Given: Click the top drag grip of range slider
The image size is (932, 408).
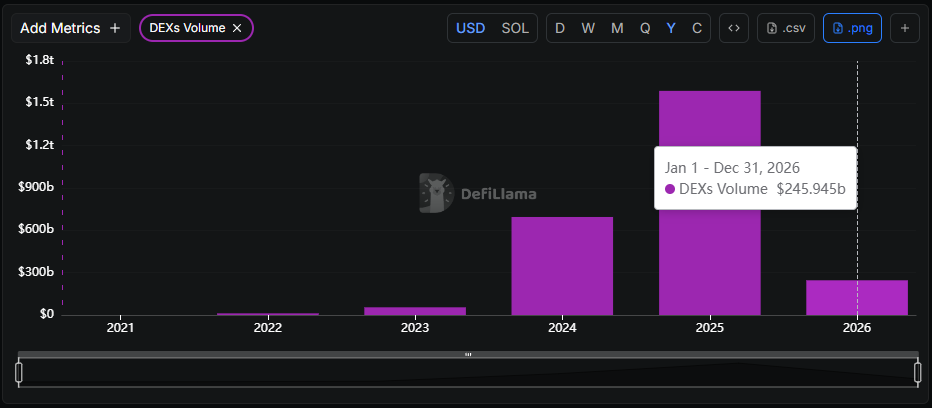Looking at the screenshot, I should pos(468,354).
